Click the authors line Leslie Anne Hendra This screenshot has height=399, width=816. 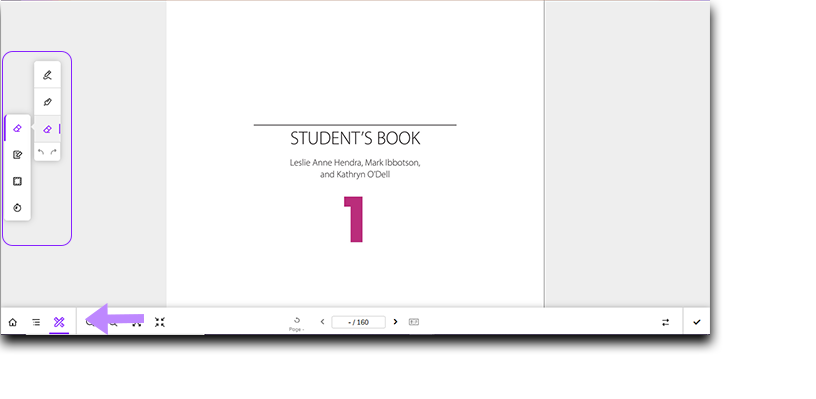click(x=355, y=163)
